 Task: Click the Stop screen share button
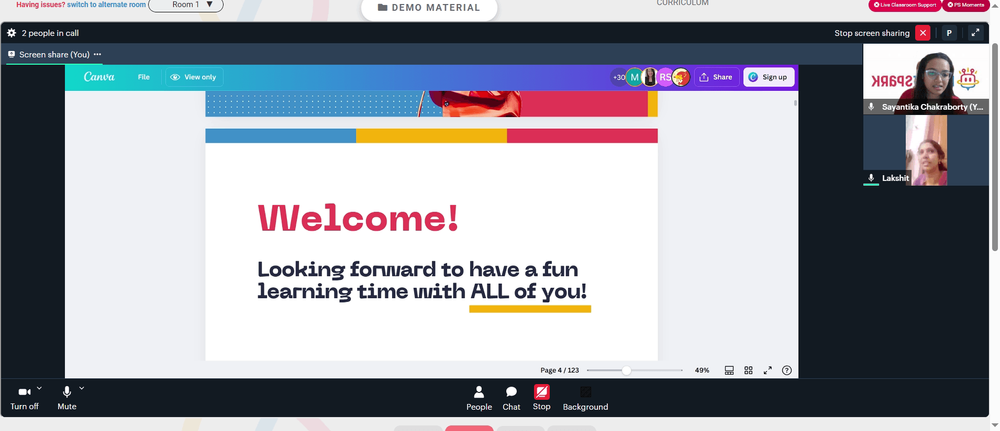tap(541, 398)
